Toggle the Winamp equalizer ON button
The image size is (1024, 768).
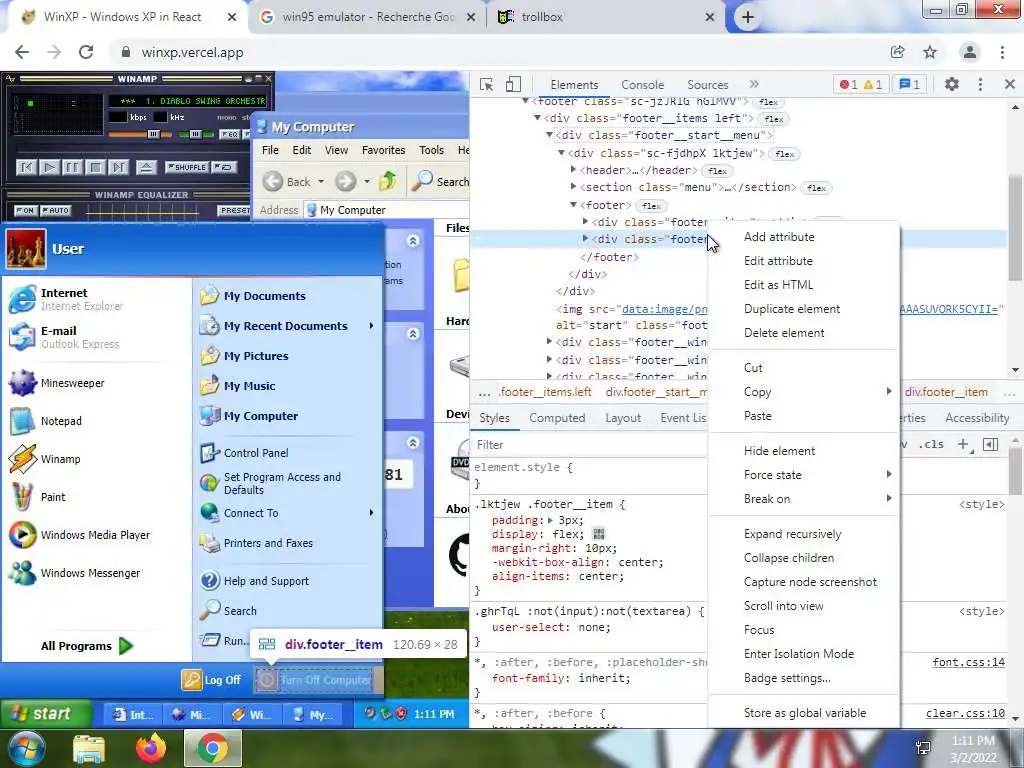pos(25,210)
